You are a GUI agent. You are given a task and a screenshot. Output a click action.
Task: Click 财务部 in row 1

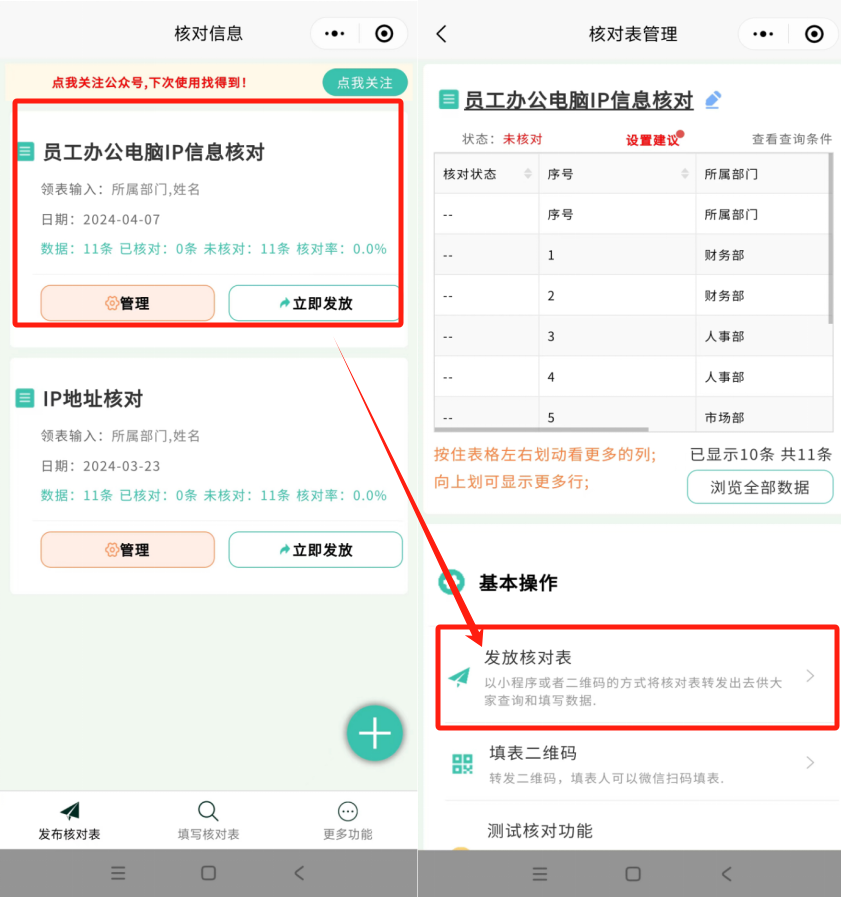click(724, 255)
